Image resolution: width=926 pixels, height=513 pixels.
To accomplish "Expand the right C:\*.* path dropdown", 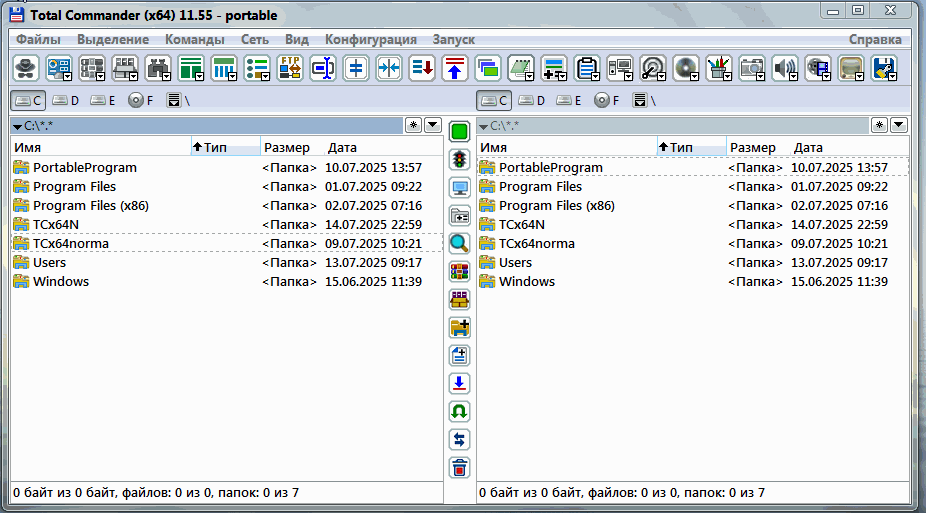I will (x=484, y=126).
